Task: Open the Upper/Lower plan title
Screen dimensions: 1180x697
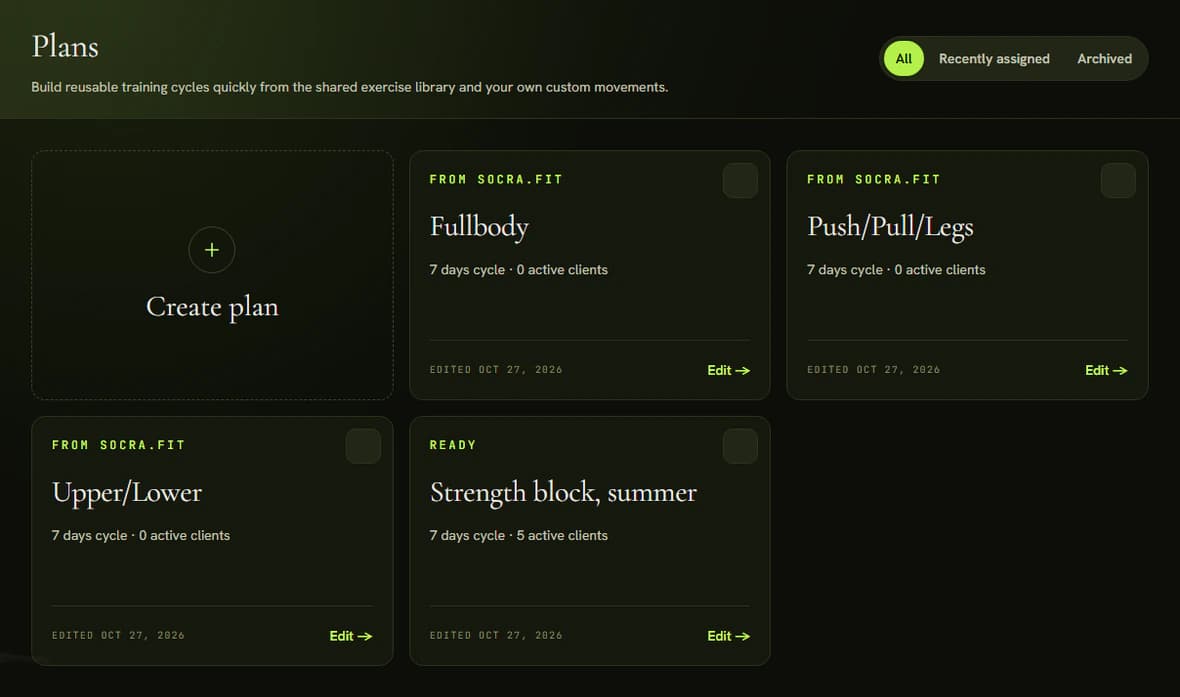Action: pyautogui.click(x=126, y=492)
